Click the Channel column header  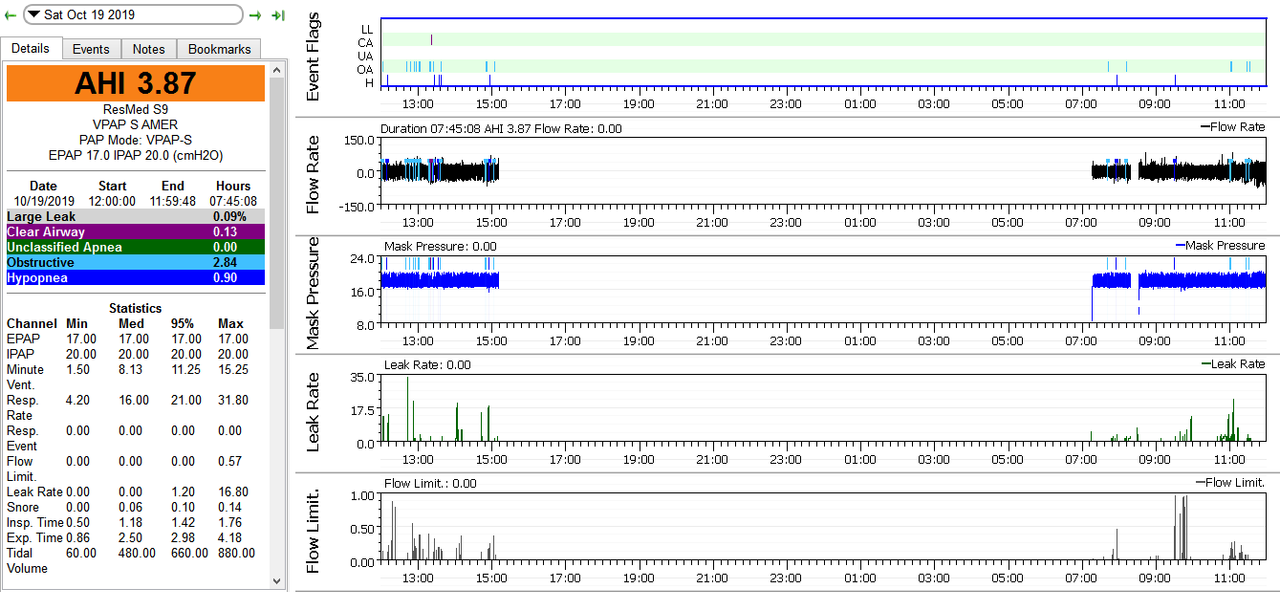(x=31, y=324)
